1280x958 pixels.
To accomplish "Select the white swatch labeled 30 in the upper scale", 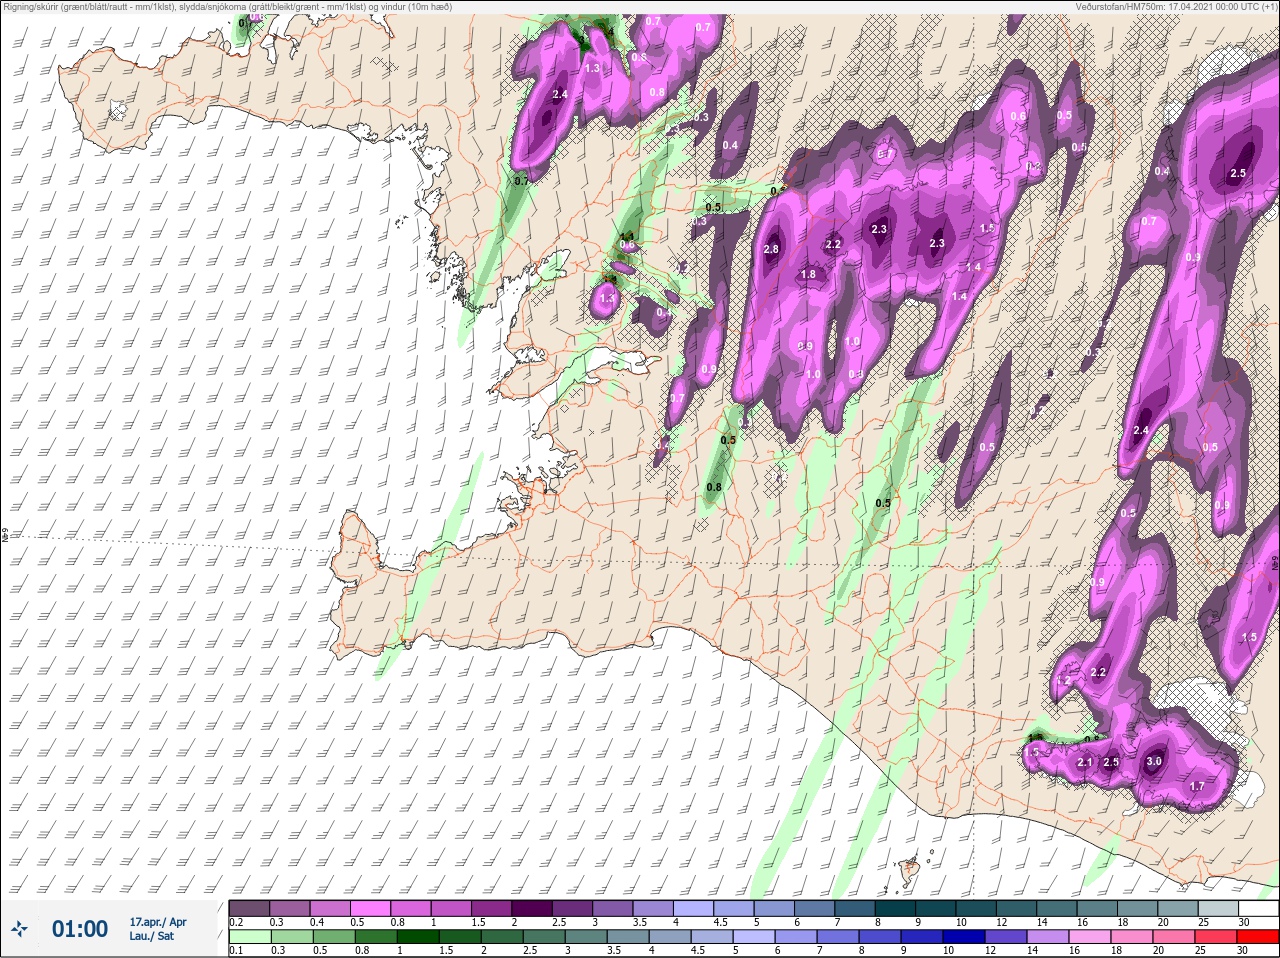I will [x=1258, y=908].
